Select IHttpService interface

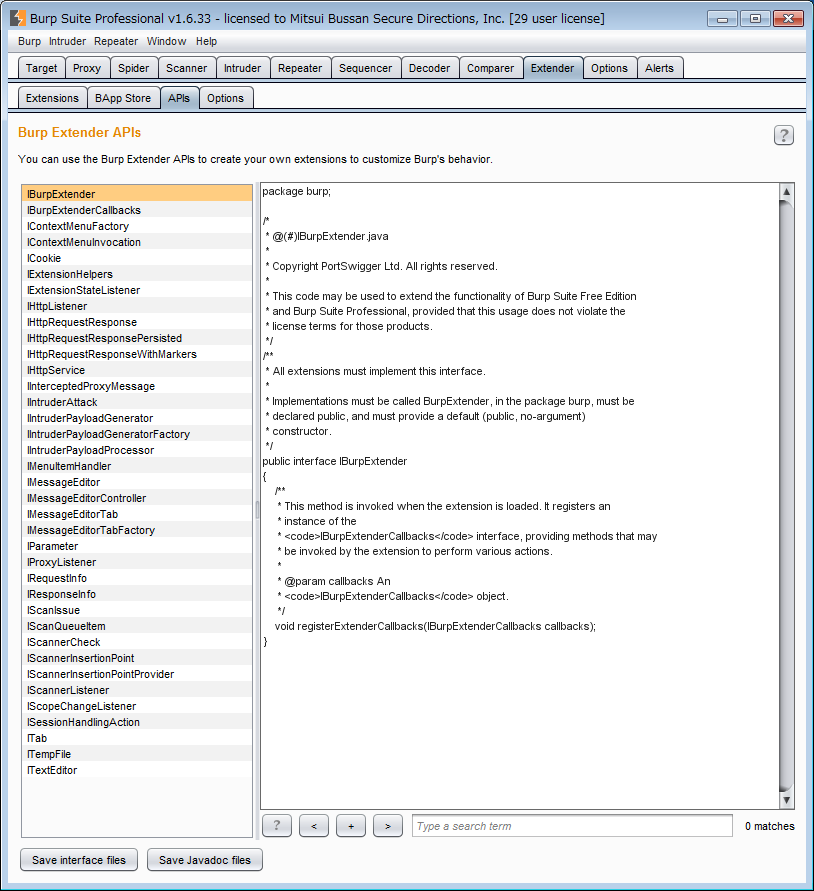[137, 370]
